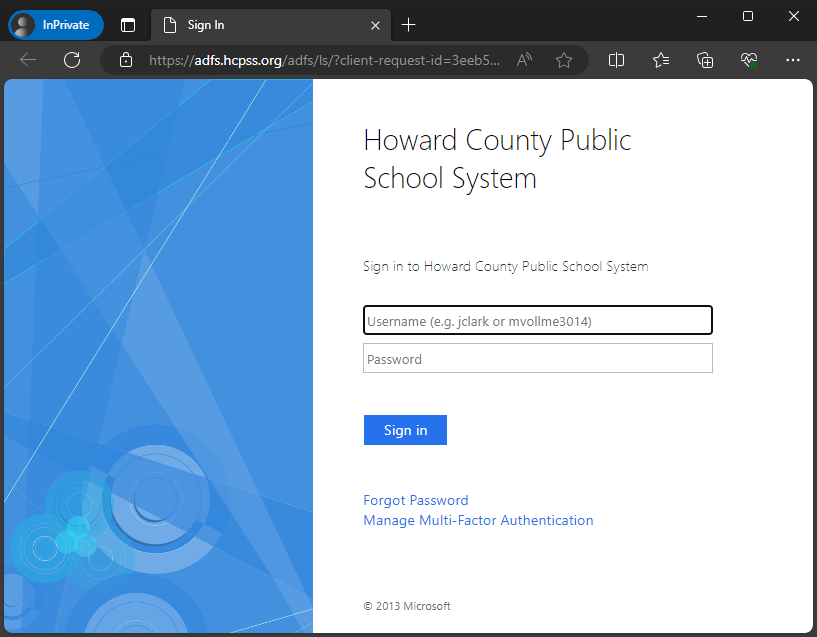Screen dimensions: 817x637
Task: Open the Forgot Password link
Action: [x=415, y=500]
